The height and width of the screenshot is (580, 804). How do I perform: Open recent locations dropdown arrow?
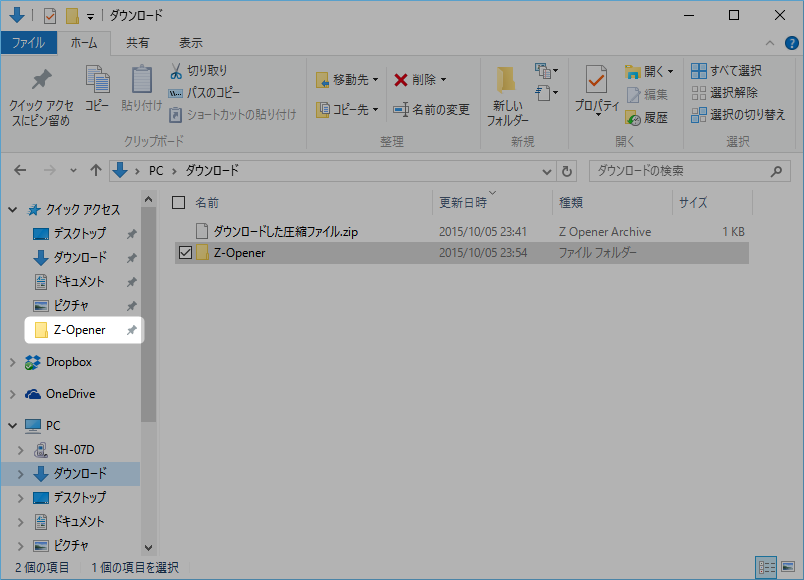coord(73,171)
